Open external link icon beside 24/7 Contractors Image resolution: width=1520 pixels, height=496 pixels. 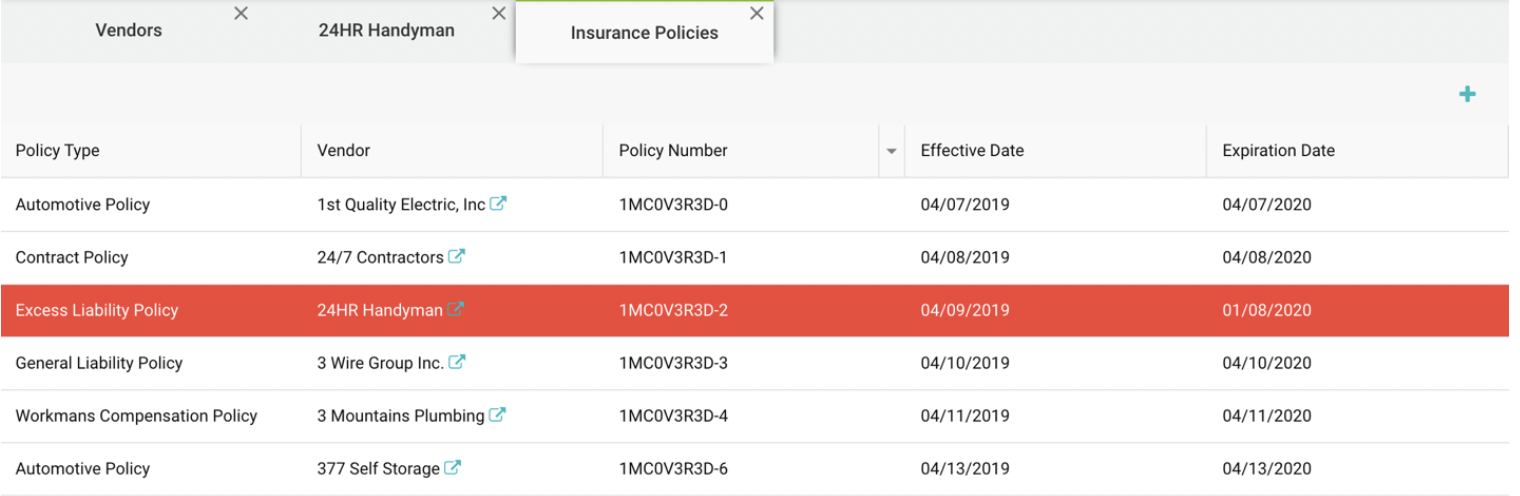pos(456,257)
